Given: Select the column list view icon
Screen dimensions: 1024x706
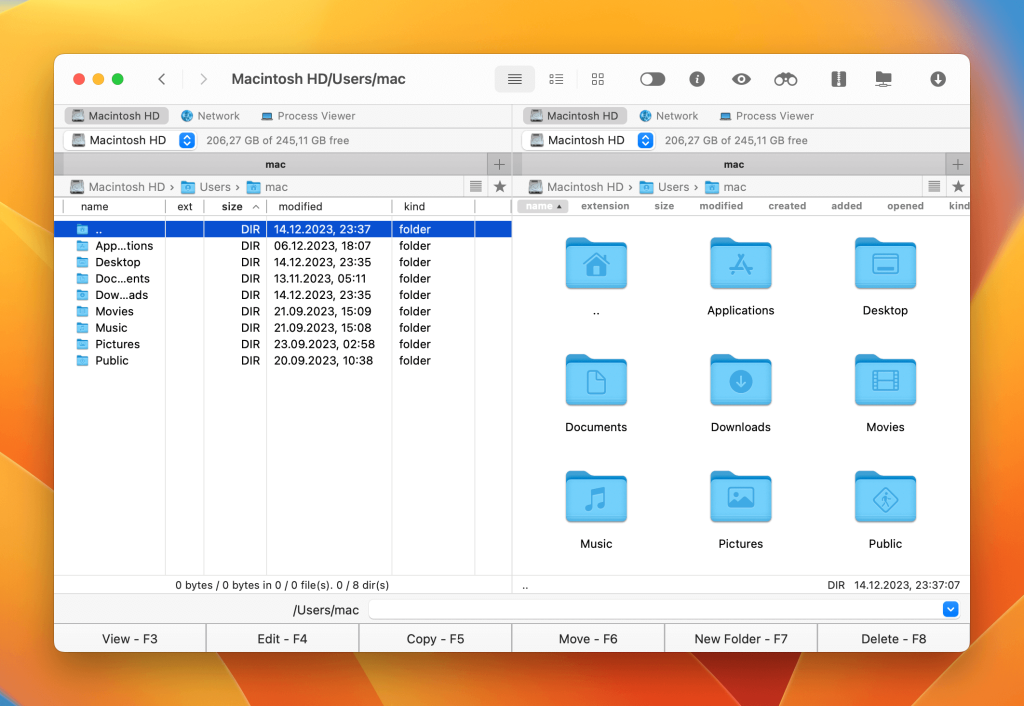Looking at the screenshot, I should click(556, 79).
